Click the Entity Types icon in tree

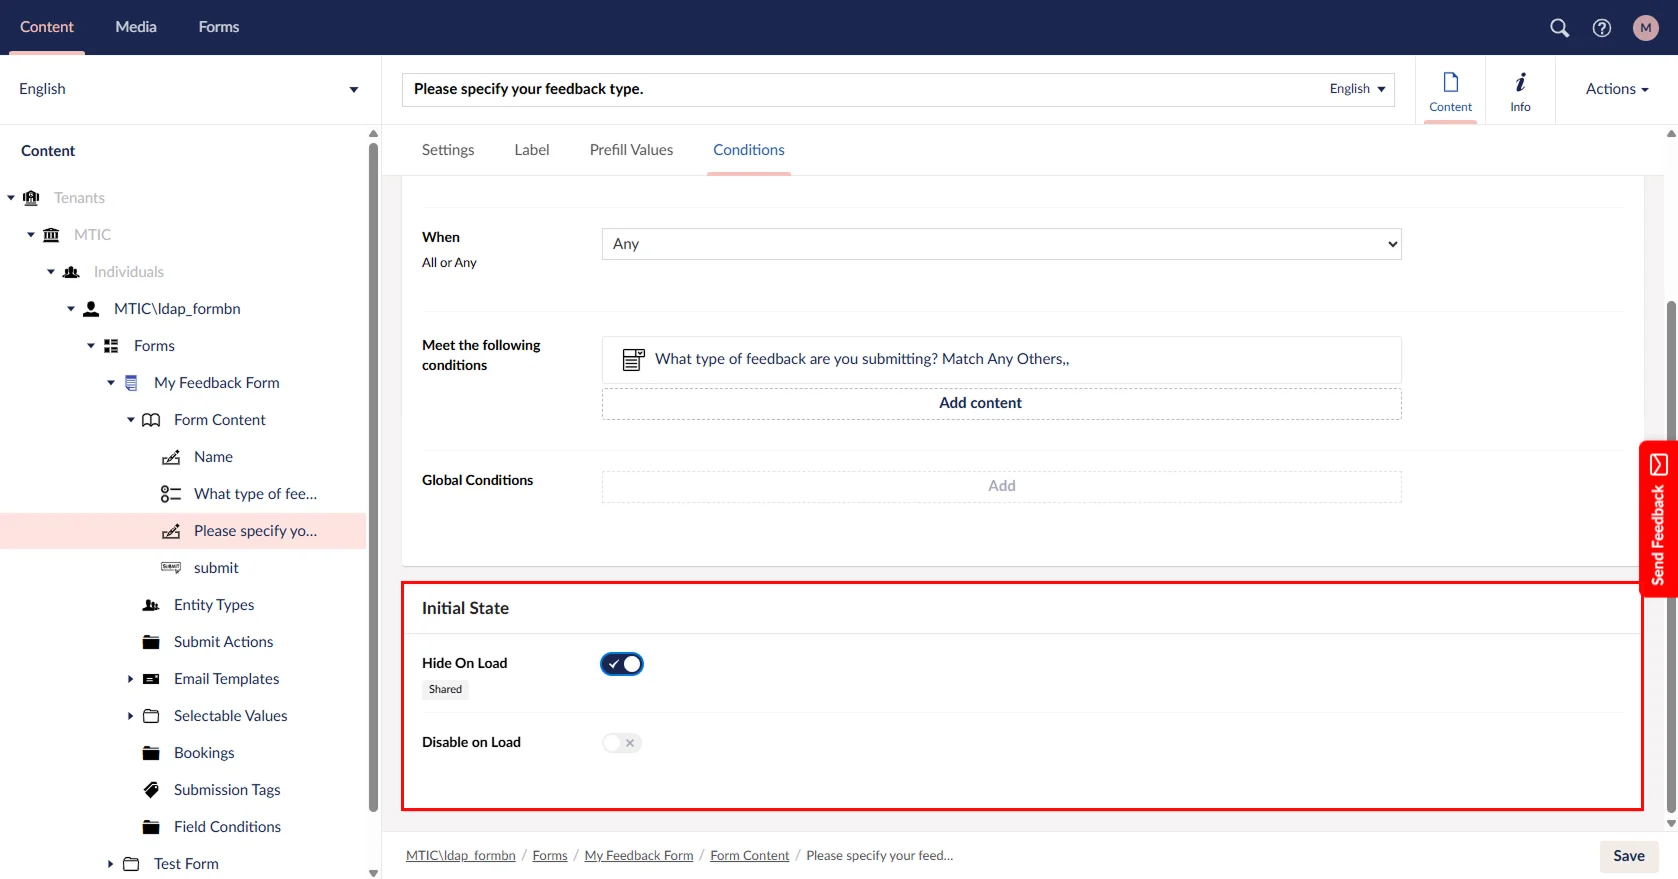pos(151,605)
